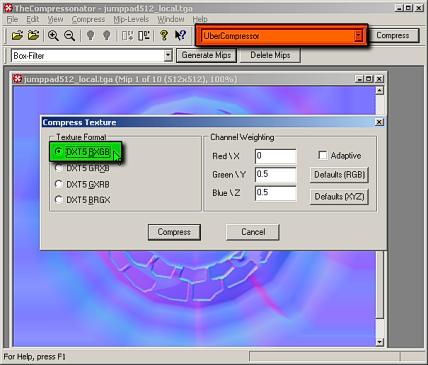
Task: Click the Green \ Y weighting field
Action: 276,174
